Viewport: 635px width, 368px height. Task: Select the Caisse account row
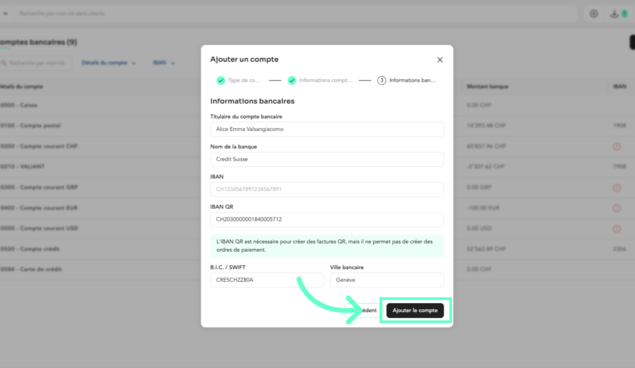[x=318, y=105]
